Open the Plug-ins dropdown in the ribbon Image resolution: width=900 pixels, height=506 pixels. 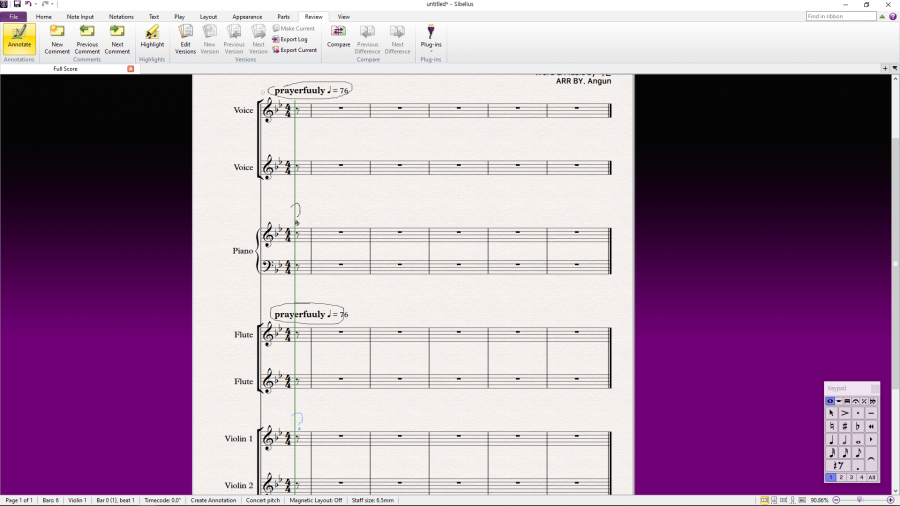coord(431,37)
